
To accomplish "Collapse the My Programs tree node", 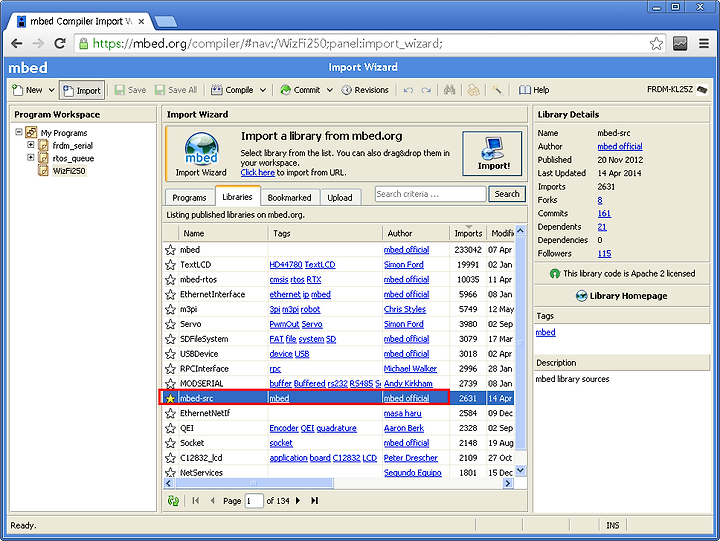I will point(19,132).
